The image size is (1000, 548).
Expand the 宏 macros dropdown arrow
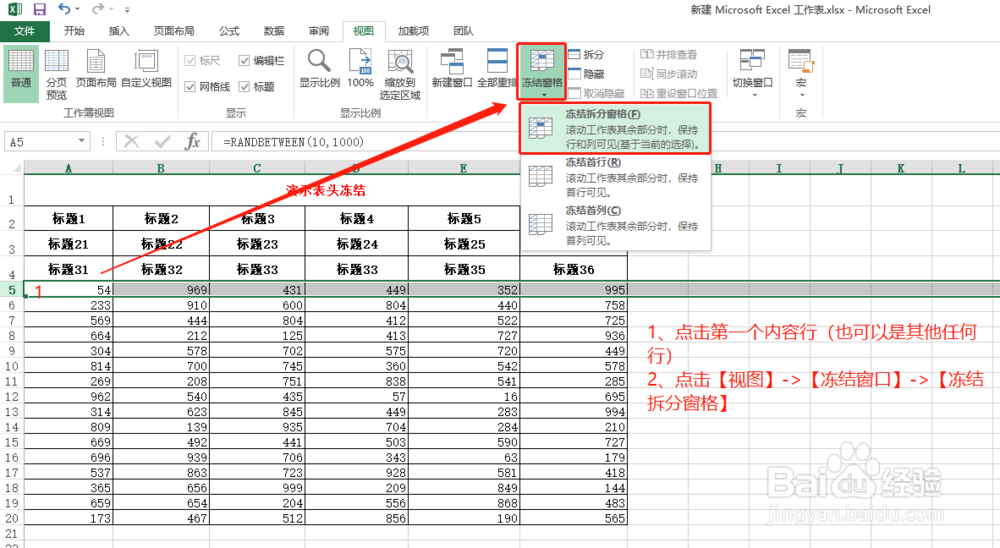802,95
